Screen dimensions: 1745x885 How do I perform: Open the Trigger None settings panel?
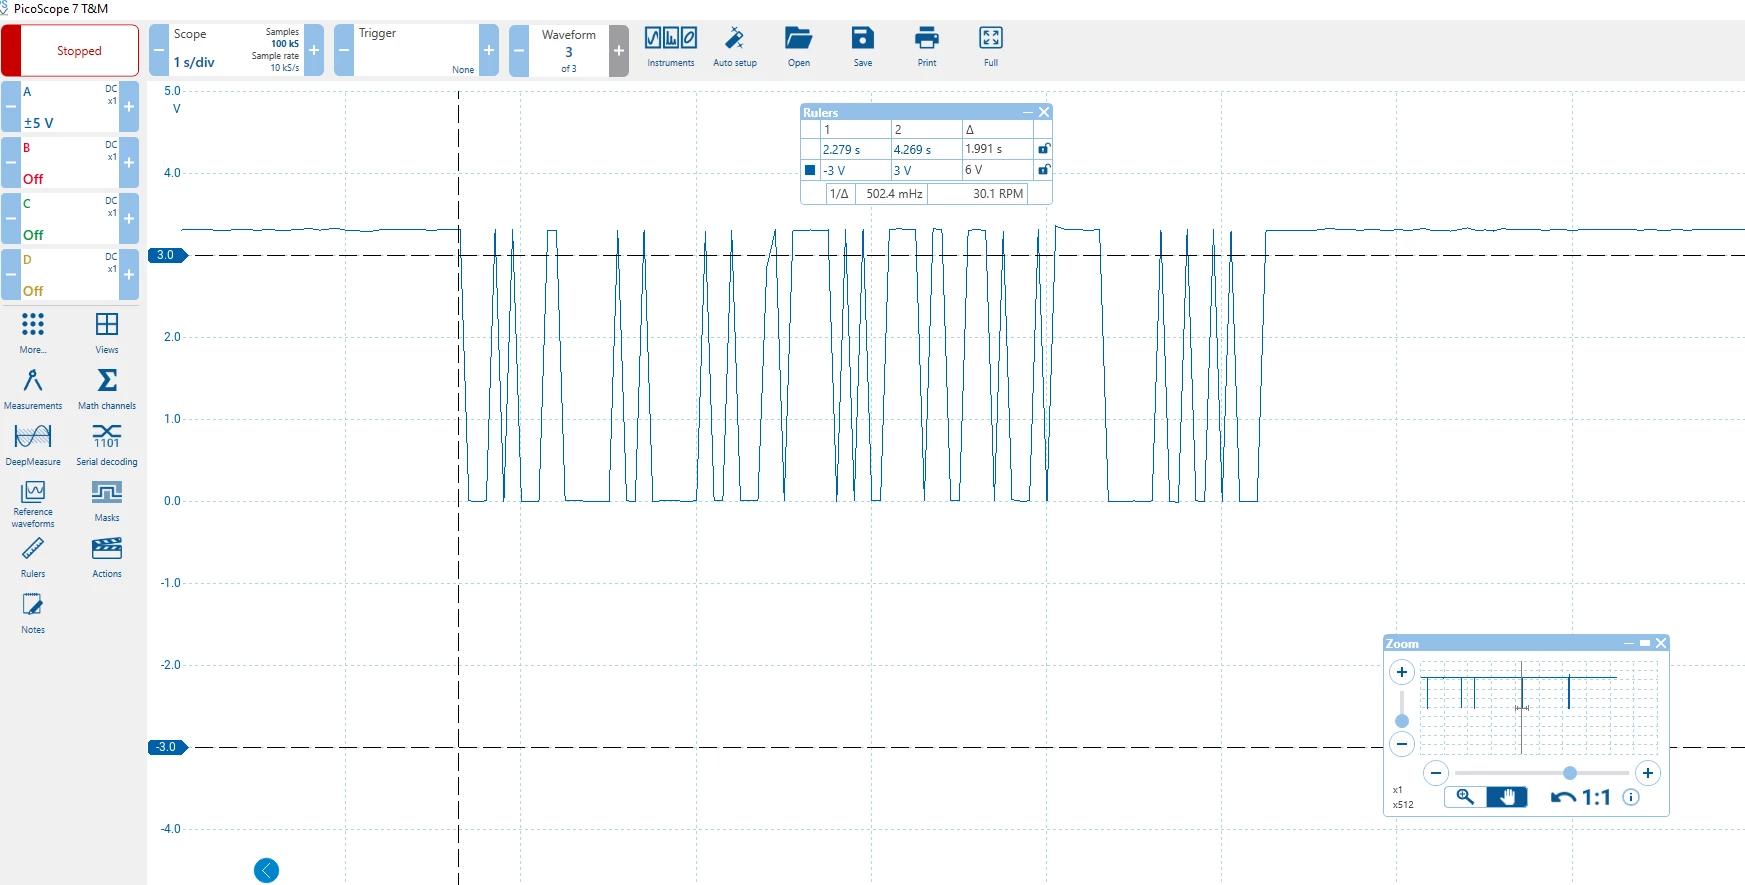416,51
